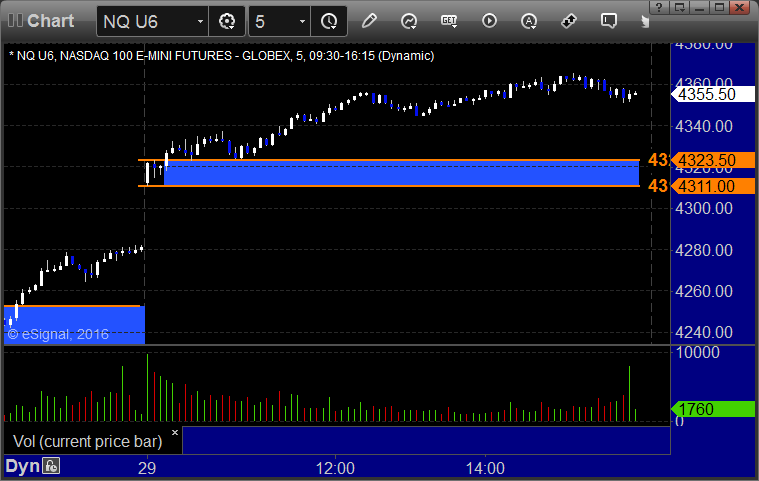Click the chart title NQ U6 NASDAQ text
This screenshot has height=481, width=759.
tap(222, 56)
